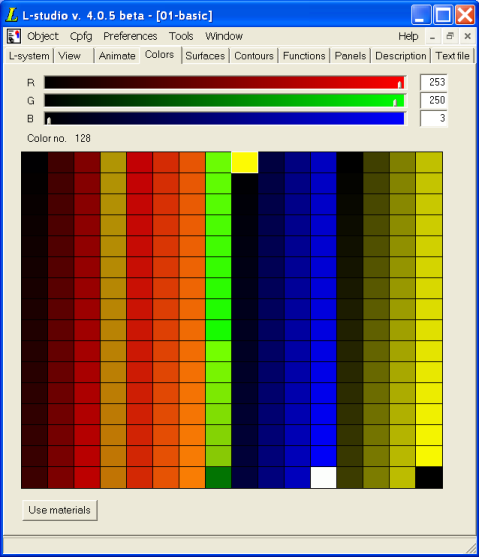Screen dimensions: 479x557
Task: Open the document icon menu beside Object
Action: click(x=14, y=36)
